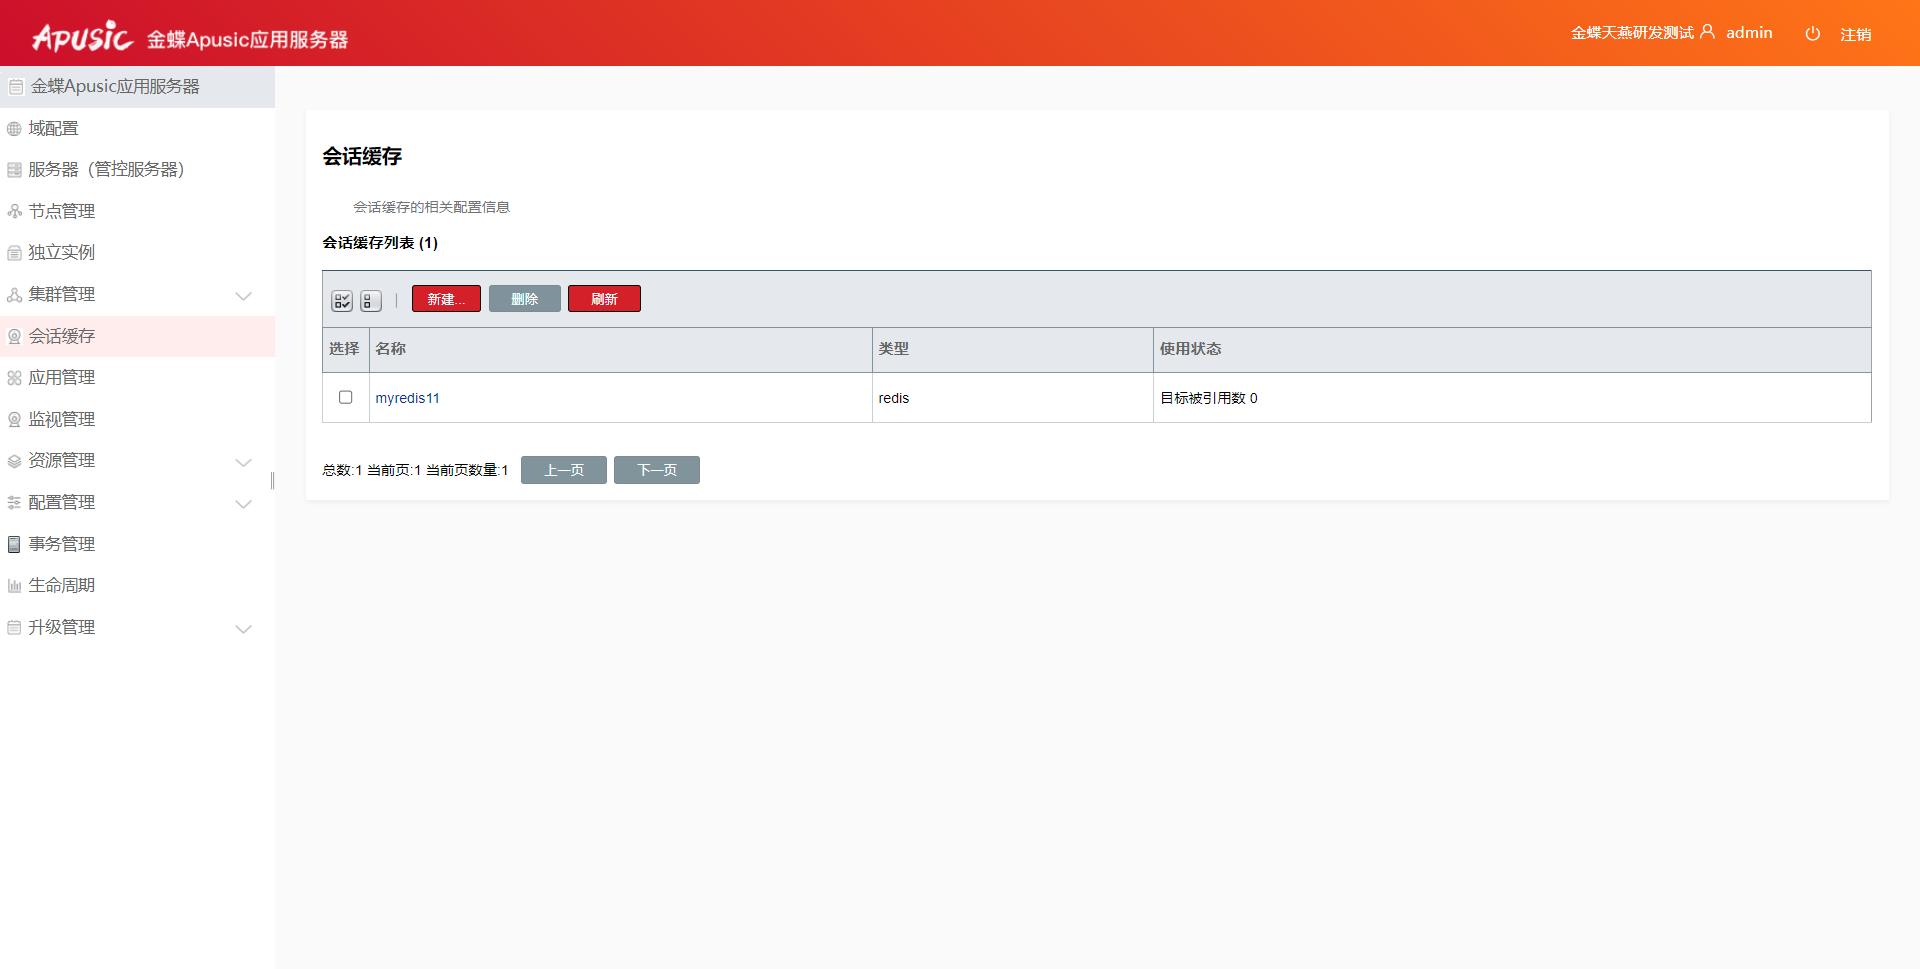The width and height of the screenshot is (1920, 969).
Task: Click the 事务管理 icon in the sidebar
Action: (x=14, y=544)
